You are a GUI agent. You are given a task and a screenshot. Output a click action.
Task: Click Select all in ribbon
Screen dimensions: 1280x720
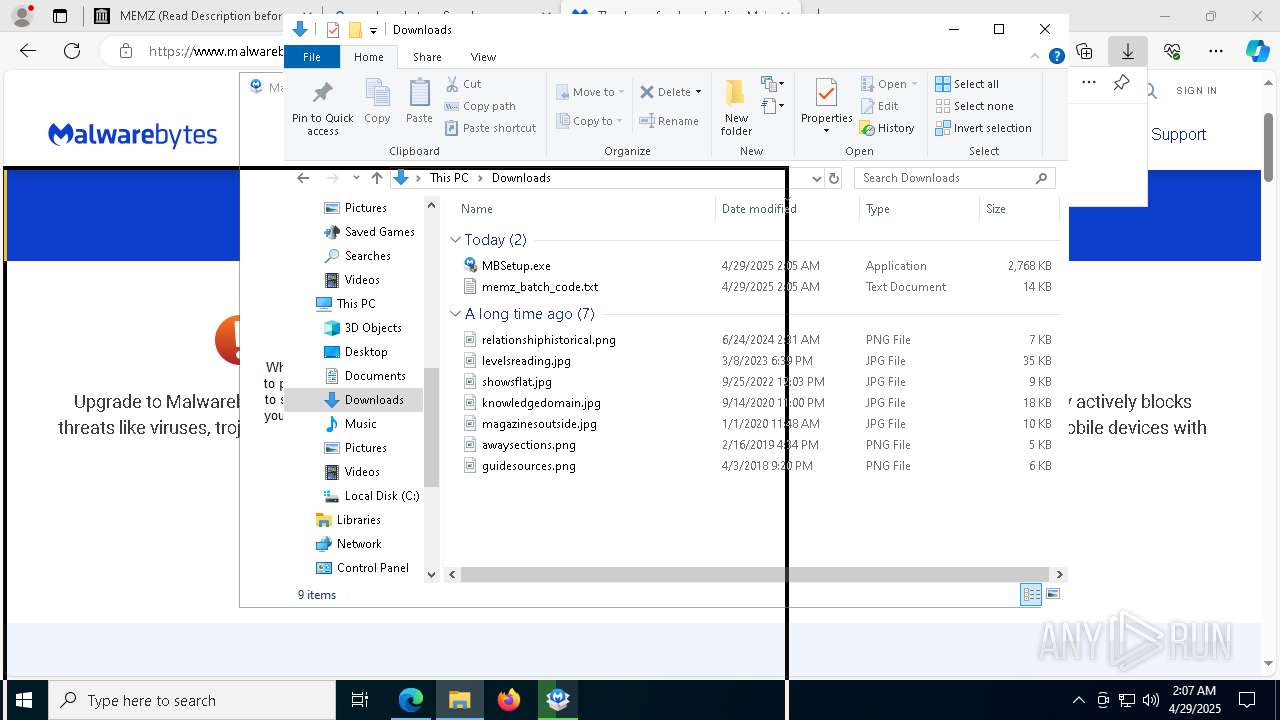[x=967, y=84]
